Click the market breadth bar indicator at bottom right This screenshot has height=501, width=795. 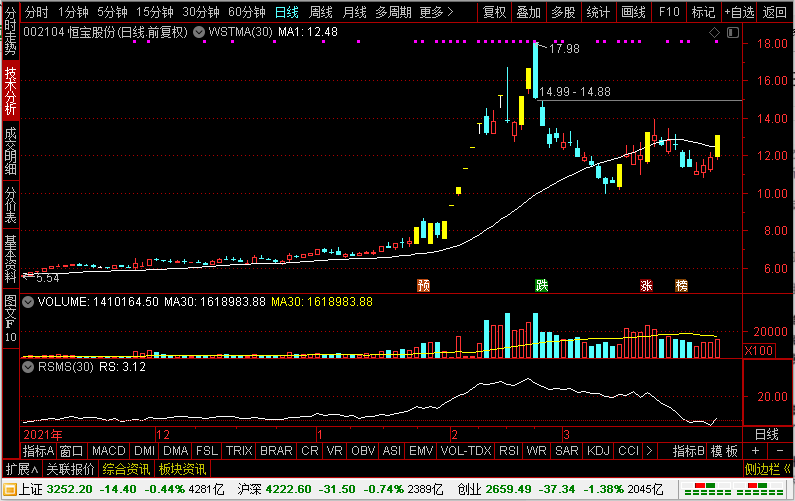tap(734, 489)
